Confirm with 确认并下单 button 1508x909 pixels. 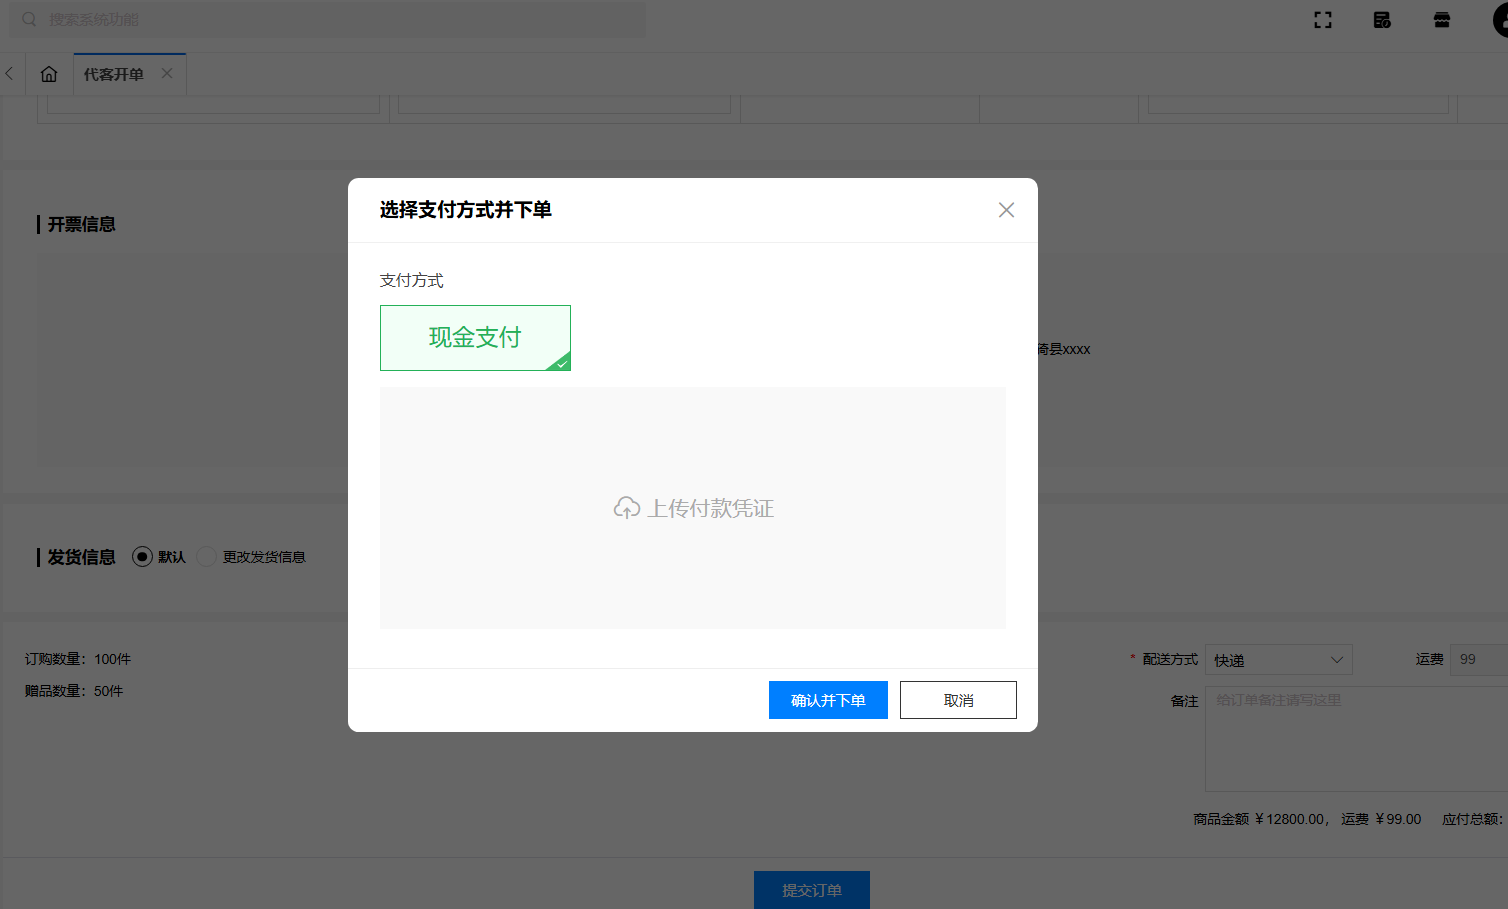tap(828, 700)
